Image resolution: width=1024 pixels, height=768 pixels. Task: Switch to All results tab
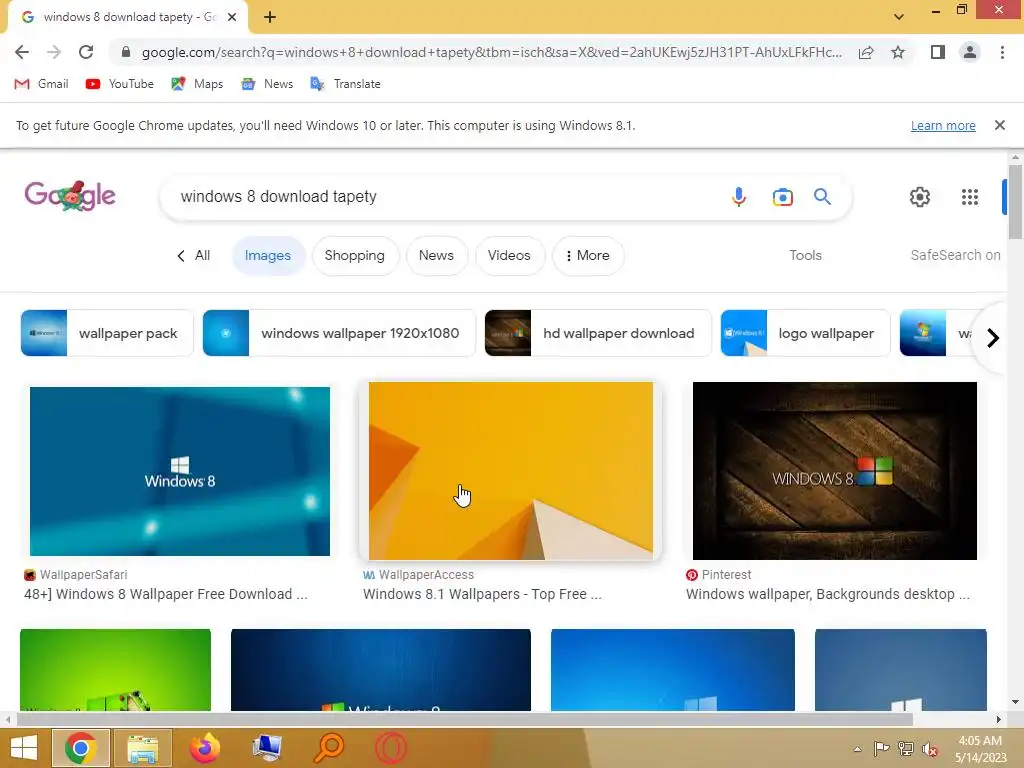[194, 255]
